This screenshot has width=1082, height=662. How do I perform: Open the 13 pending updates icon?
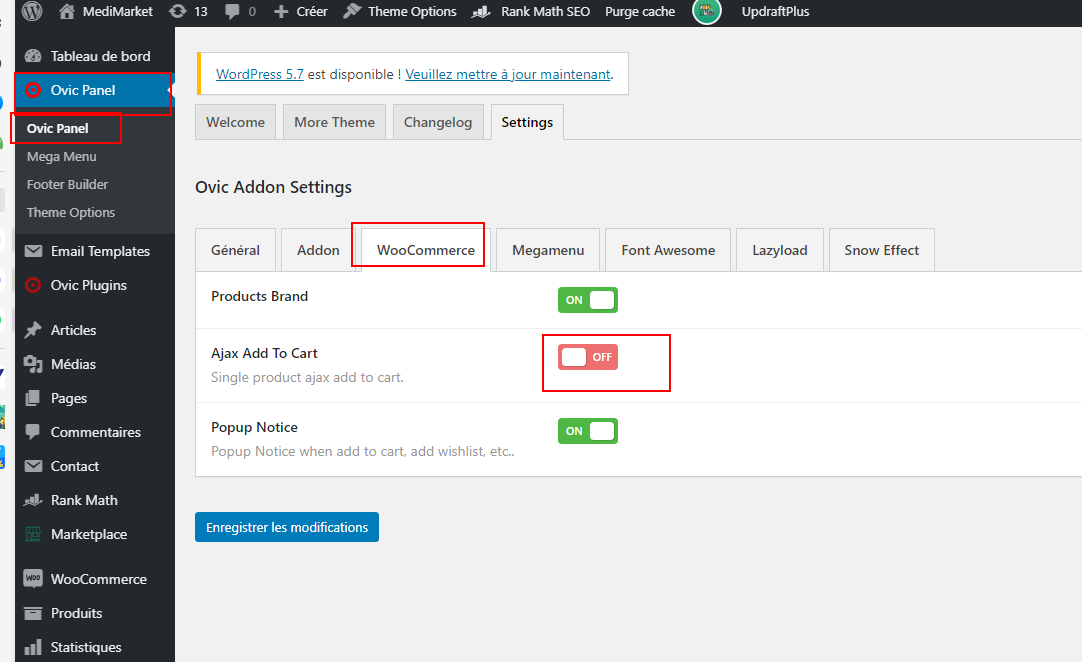pos(178,11)
